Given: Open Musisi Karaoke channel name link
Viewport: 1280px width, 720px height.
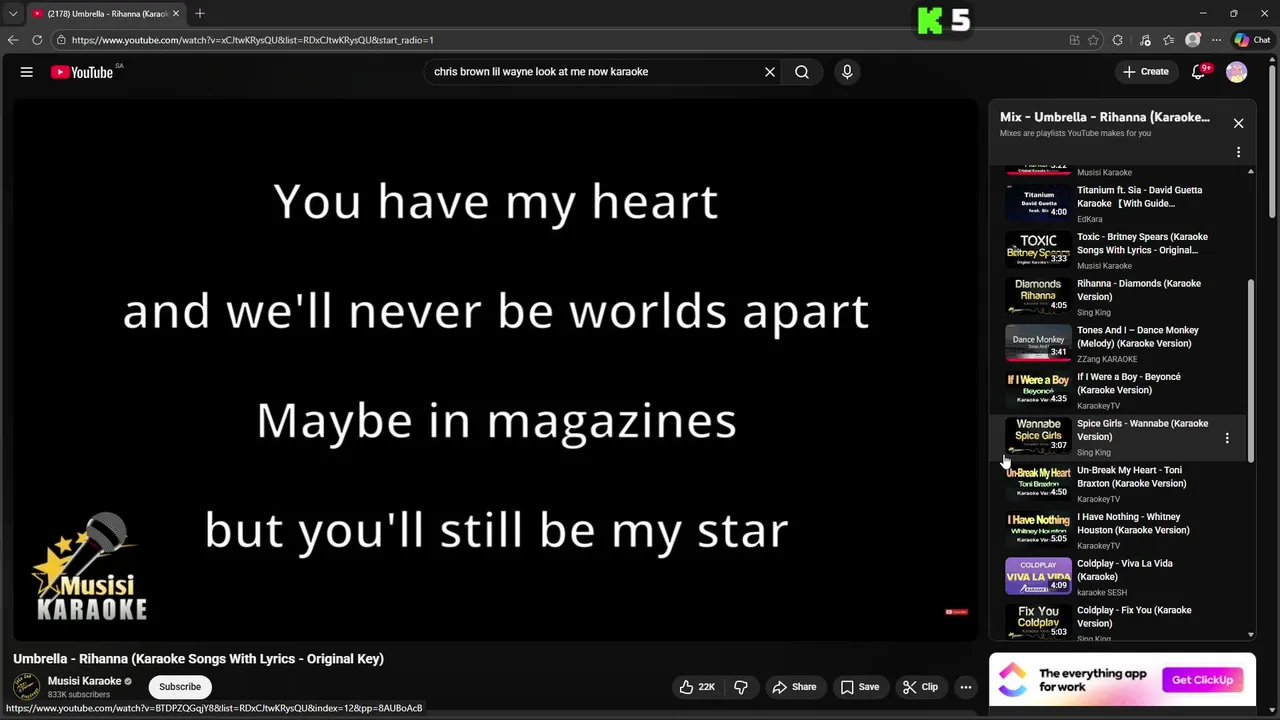Looking at the screenshot, I should point(84,681).
